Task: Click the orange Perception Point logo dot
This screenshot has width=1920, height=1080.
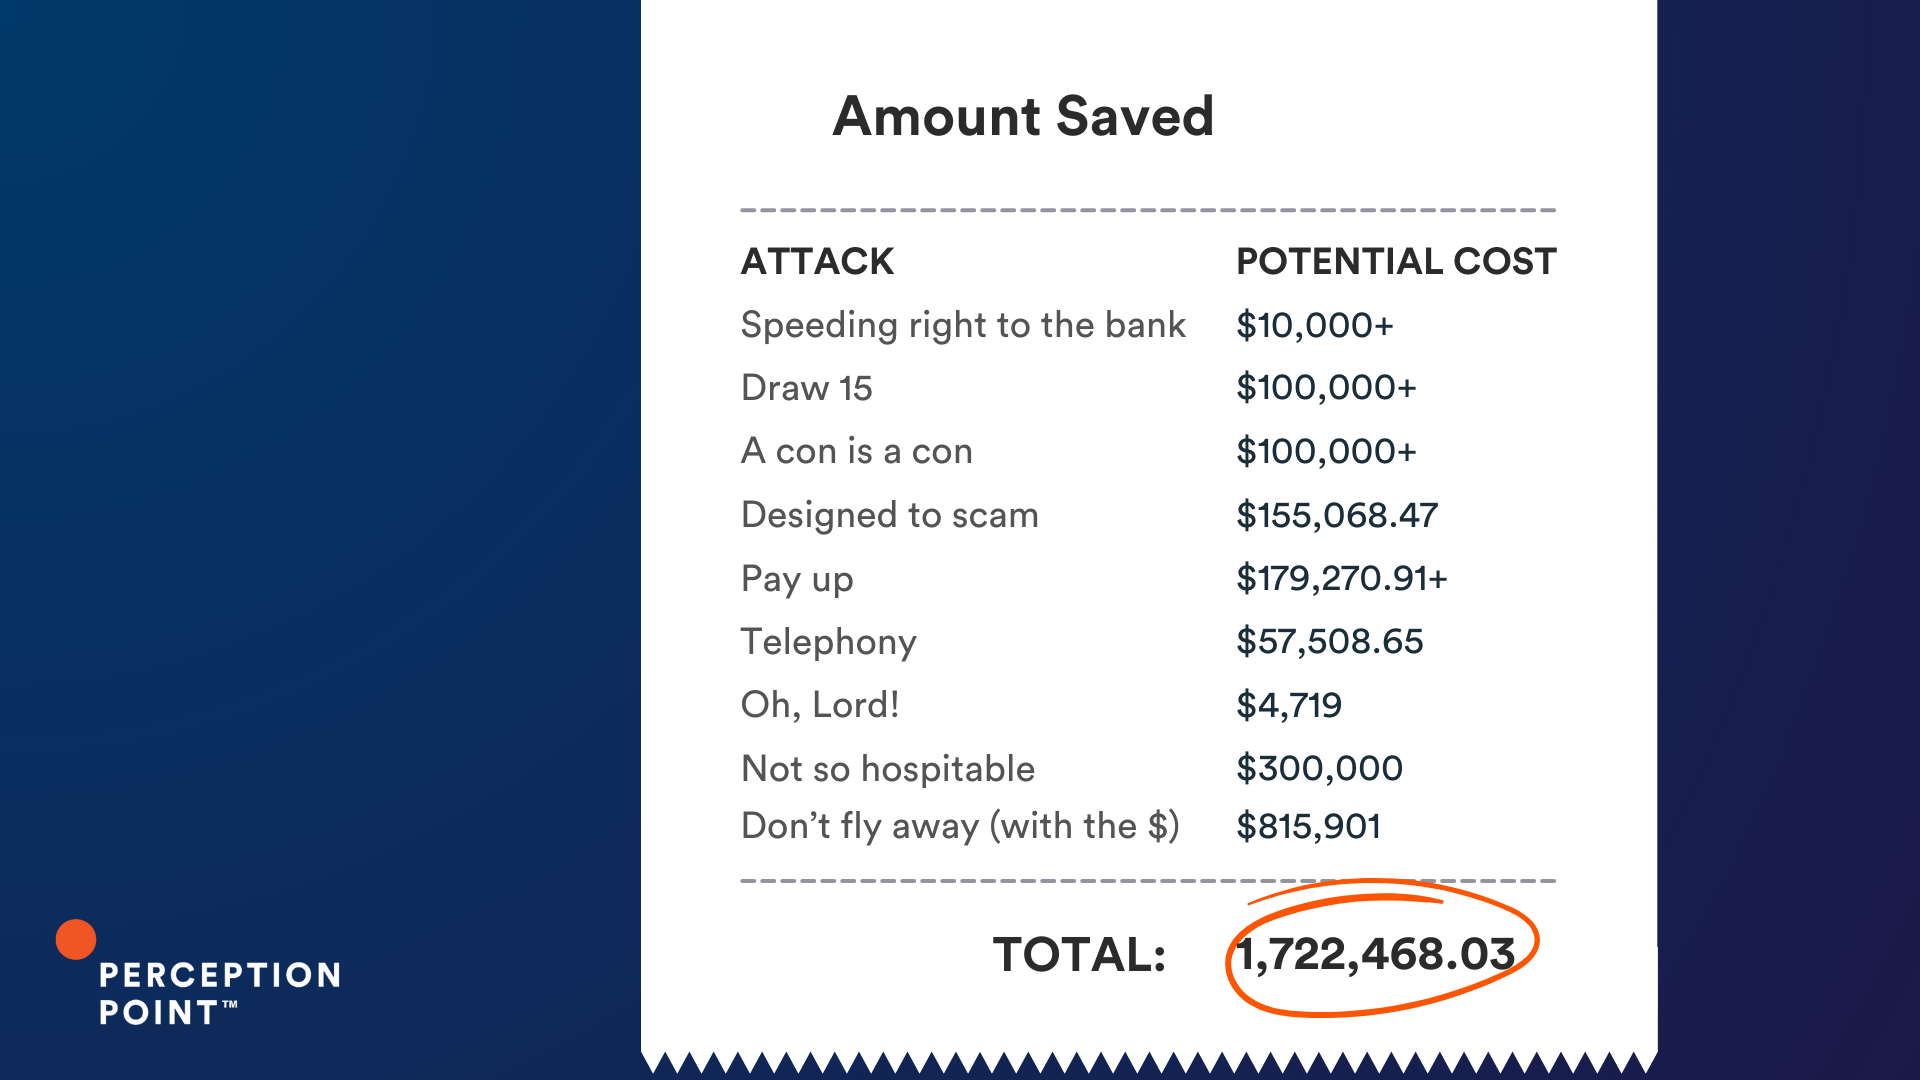Action: pyautogui.click(x=76, y=939)
